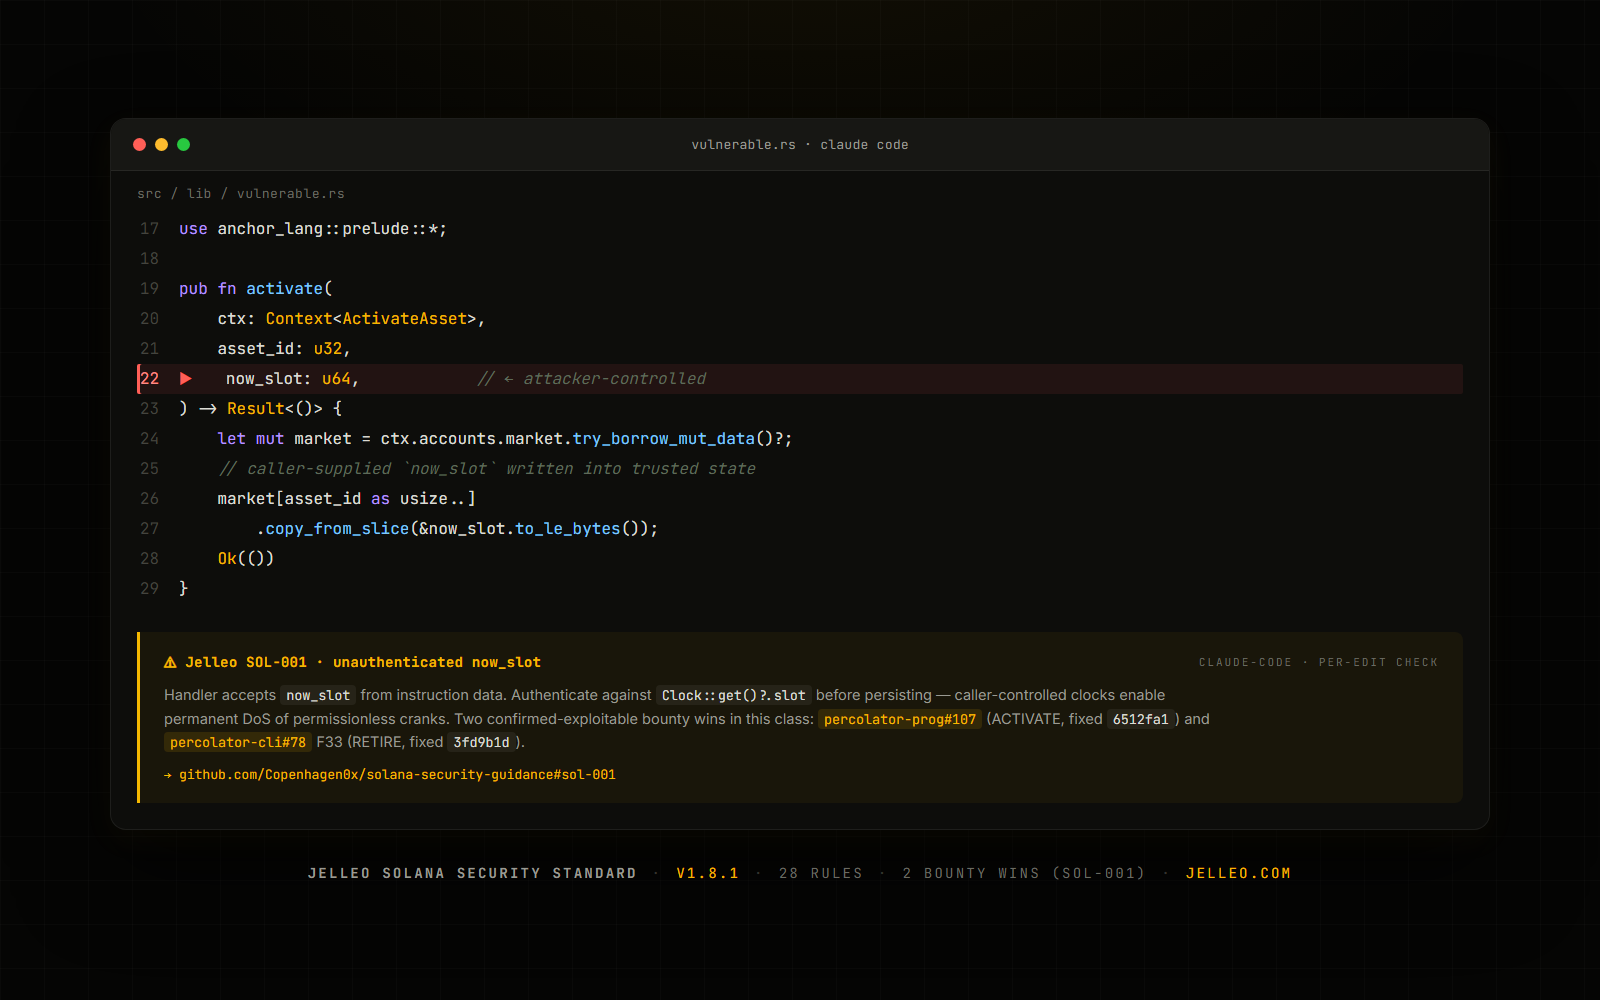This screenshot has height=1000, width=1600.
Task: Click 'asset_id: u32,' parameter line
Action: [x=284, y=349]
